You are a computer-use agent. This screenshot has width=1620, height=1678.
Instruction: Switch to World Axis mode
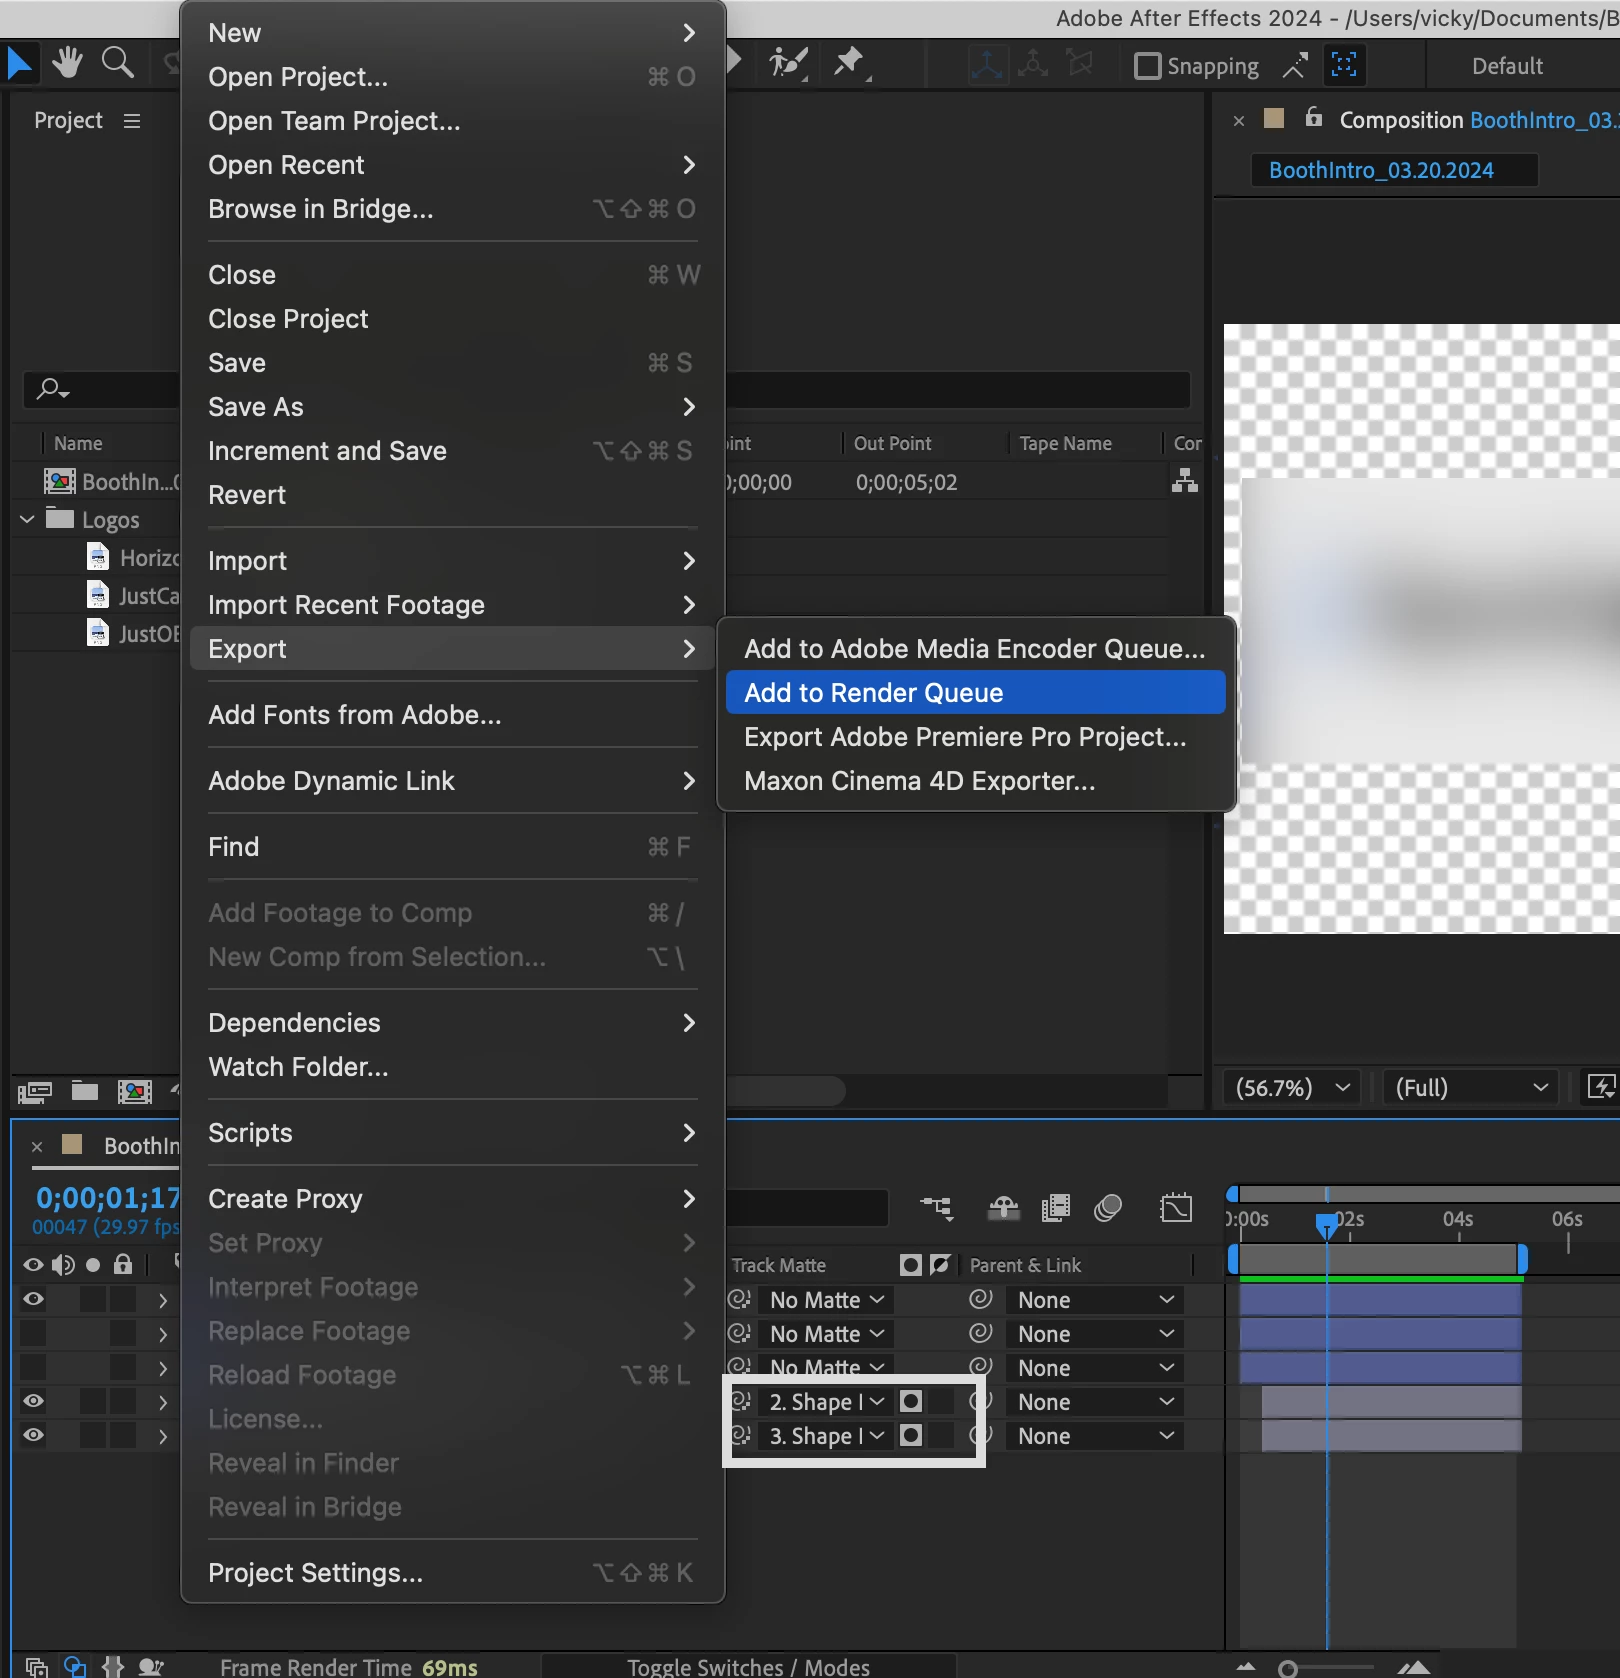pyautogui.click(x=1033, y=65)
